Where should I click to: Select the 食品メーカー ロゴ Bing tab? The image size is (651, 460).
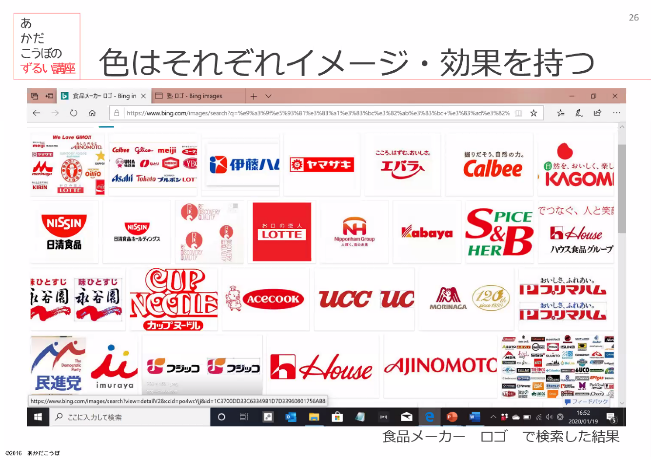tap(104, 96)
